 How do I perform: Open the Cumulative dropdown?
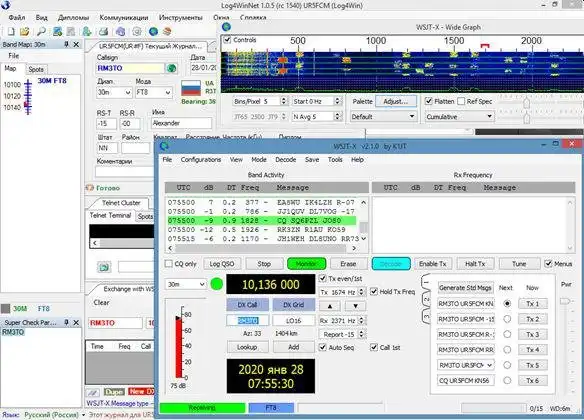(460, 117)
